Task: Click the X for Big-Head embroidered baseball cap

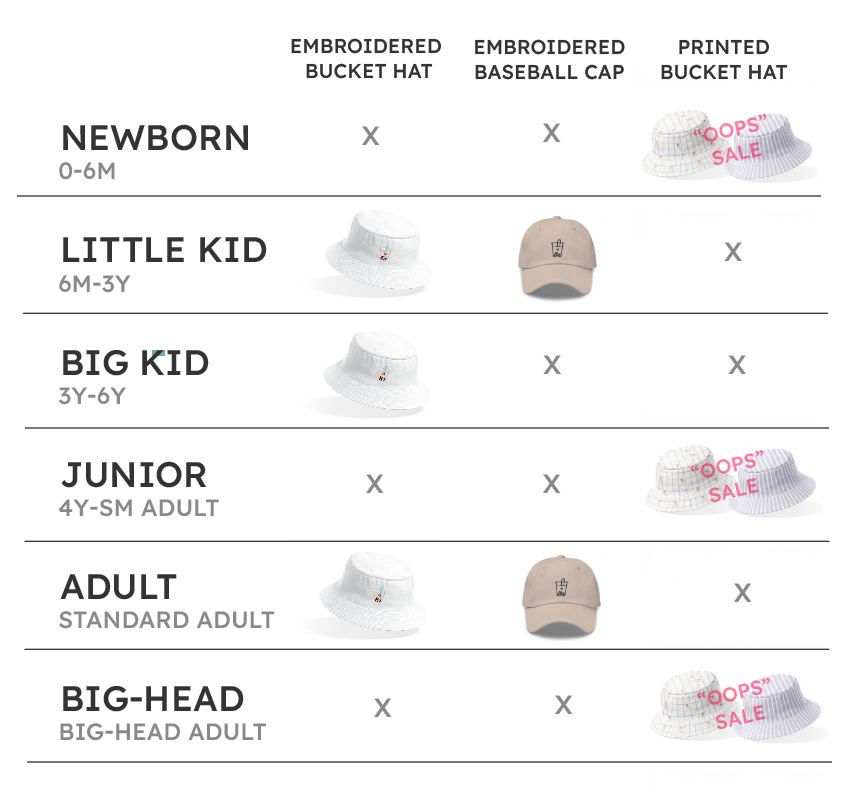Action: [563, 706]
